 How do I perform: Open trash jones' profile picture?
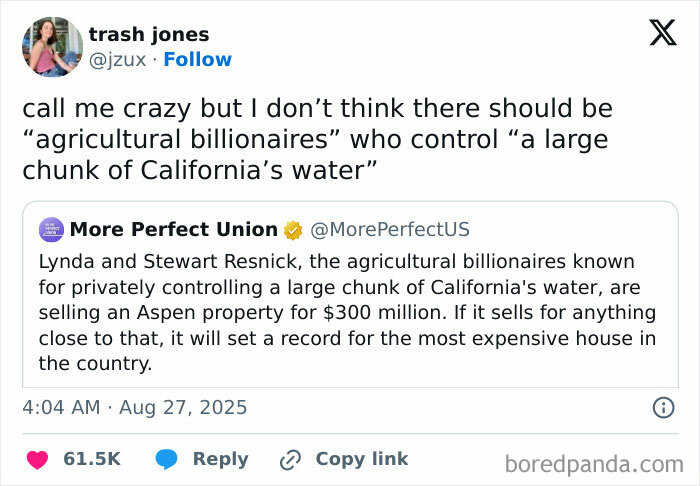click(x=52, y=46)
